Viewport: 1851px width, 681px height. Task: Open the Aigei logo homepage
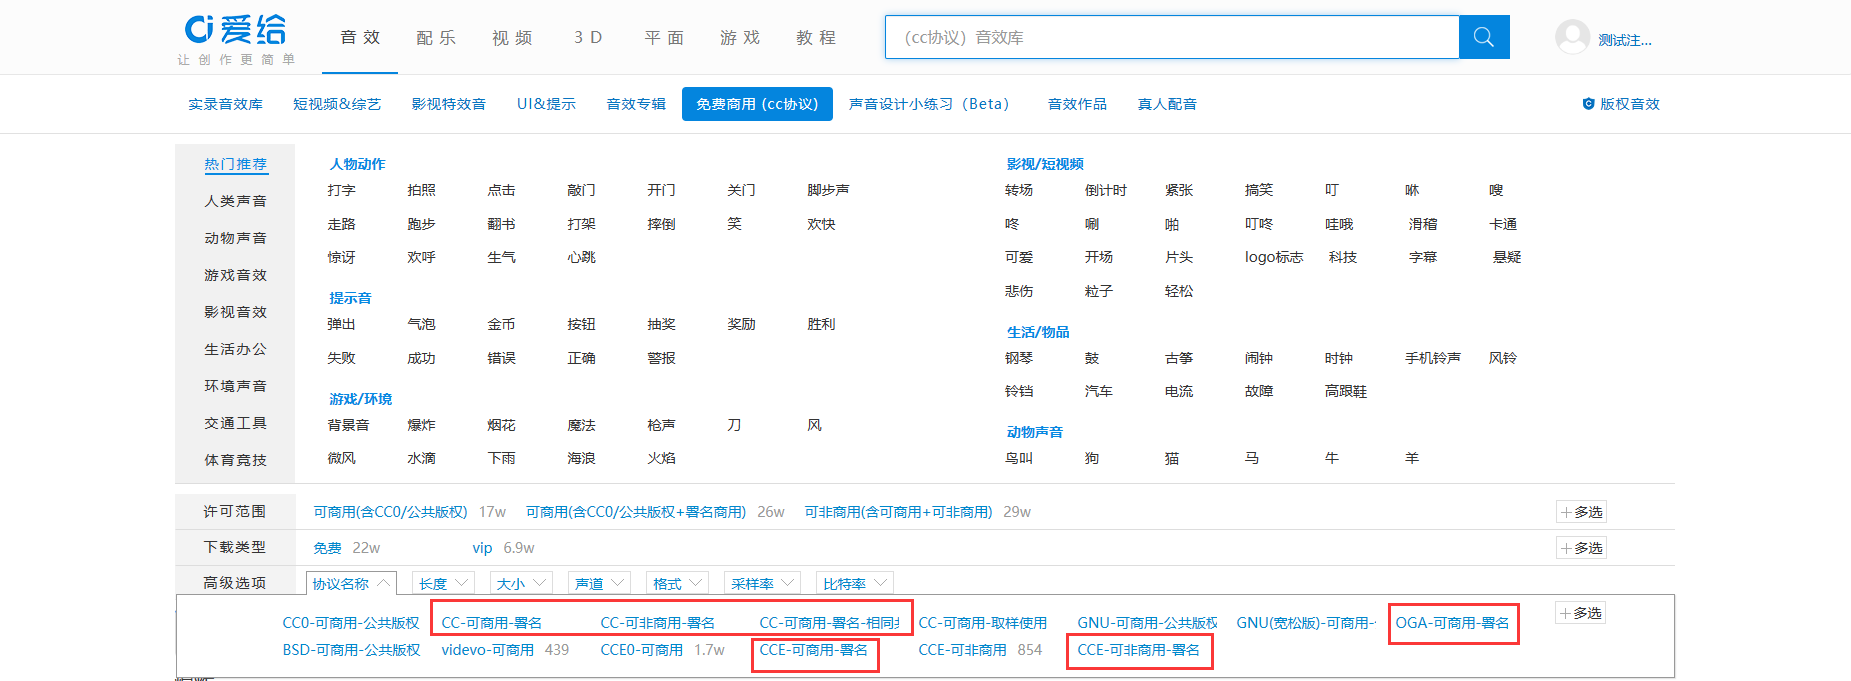coord(237,39)
